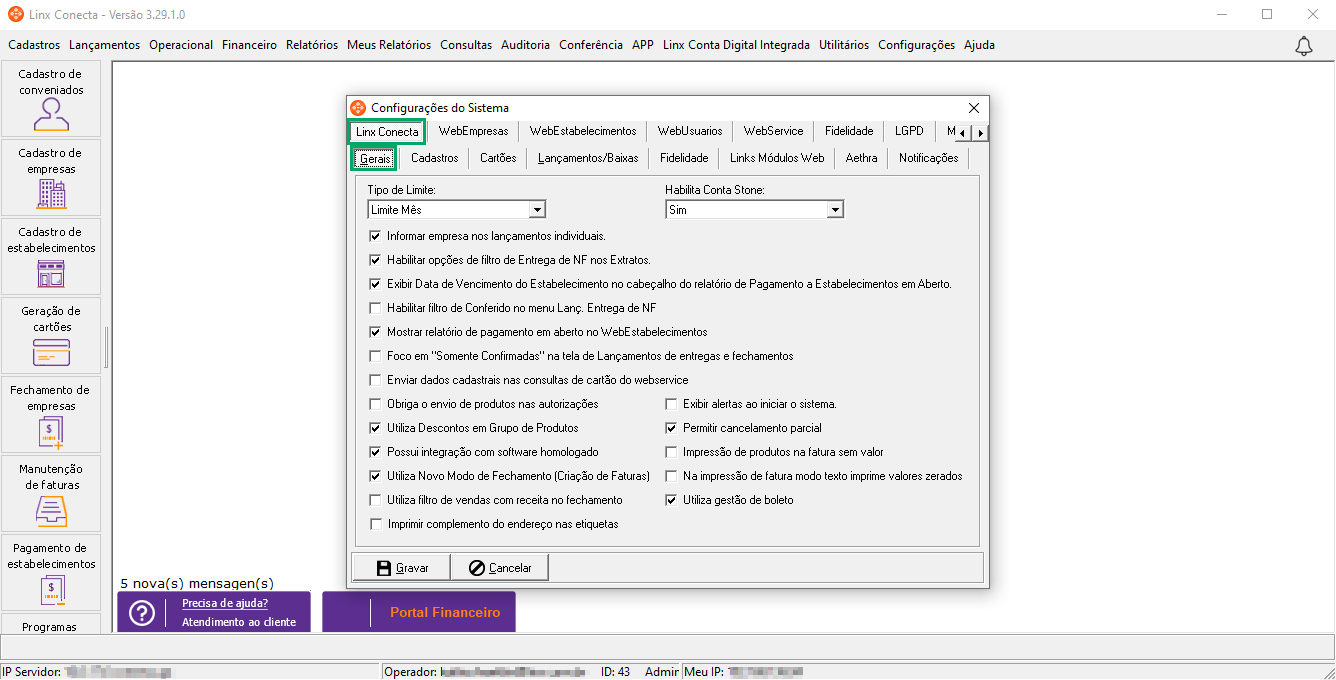1336x680 pixels.
Task: Select the Cartões sub-tab
Action: coord(498,158)
